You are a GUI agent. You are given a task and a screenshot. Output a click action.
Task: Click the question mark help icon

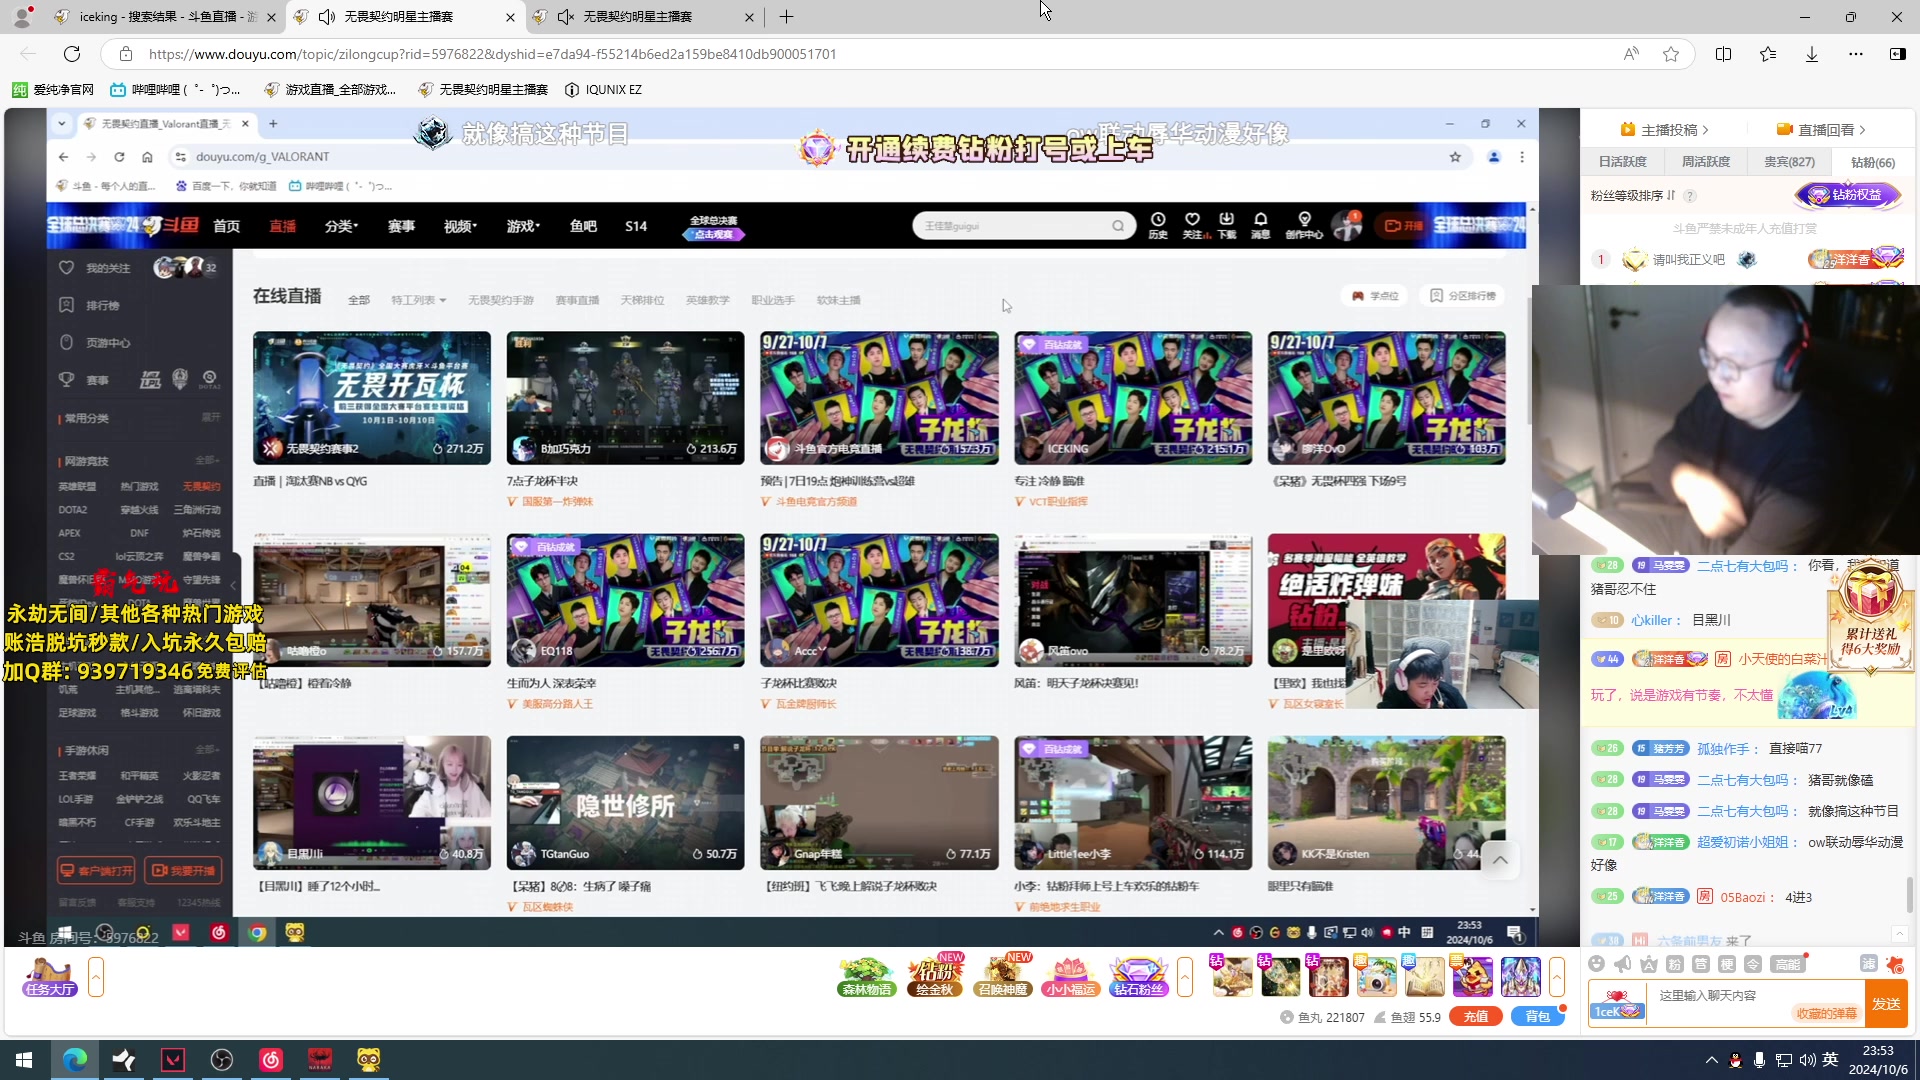click(x=1690, y=196)
